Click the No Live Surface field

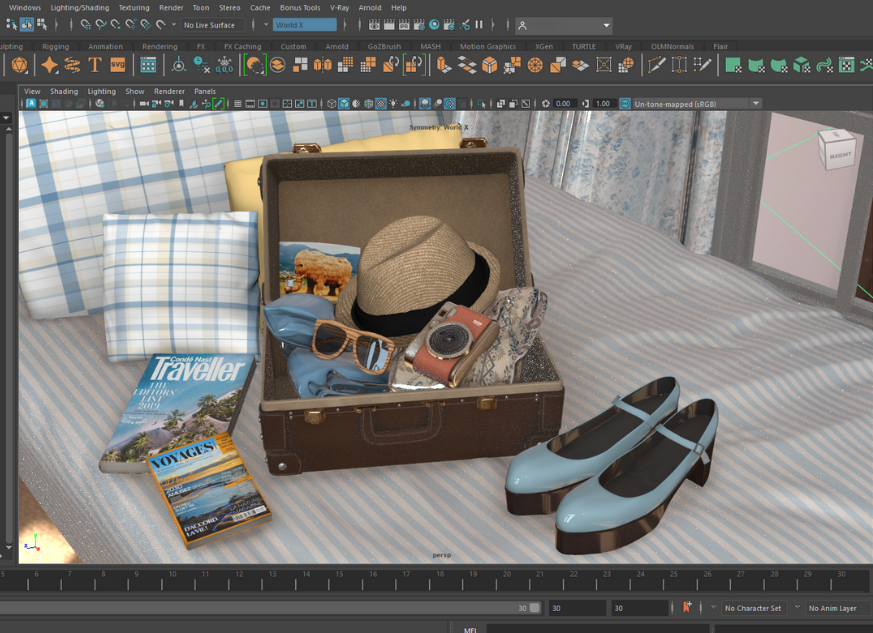(x=210, y=25)
